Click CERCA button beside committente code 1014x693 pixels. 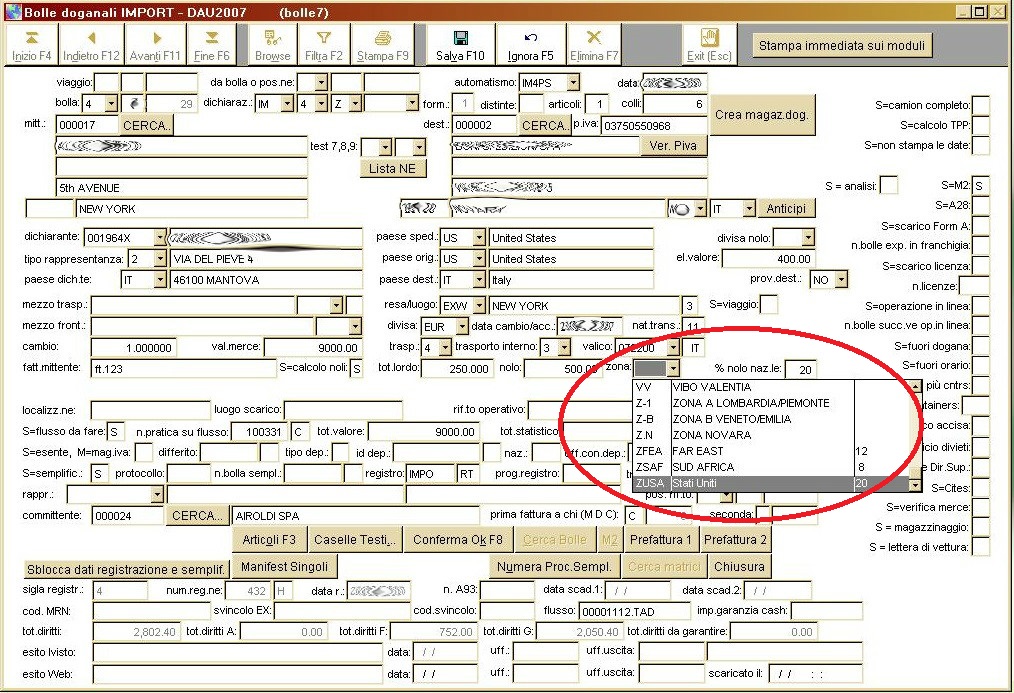coord(197,515)
